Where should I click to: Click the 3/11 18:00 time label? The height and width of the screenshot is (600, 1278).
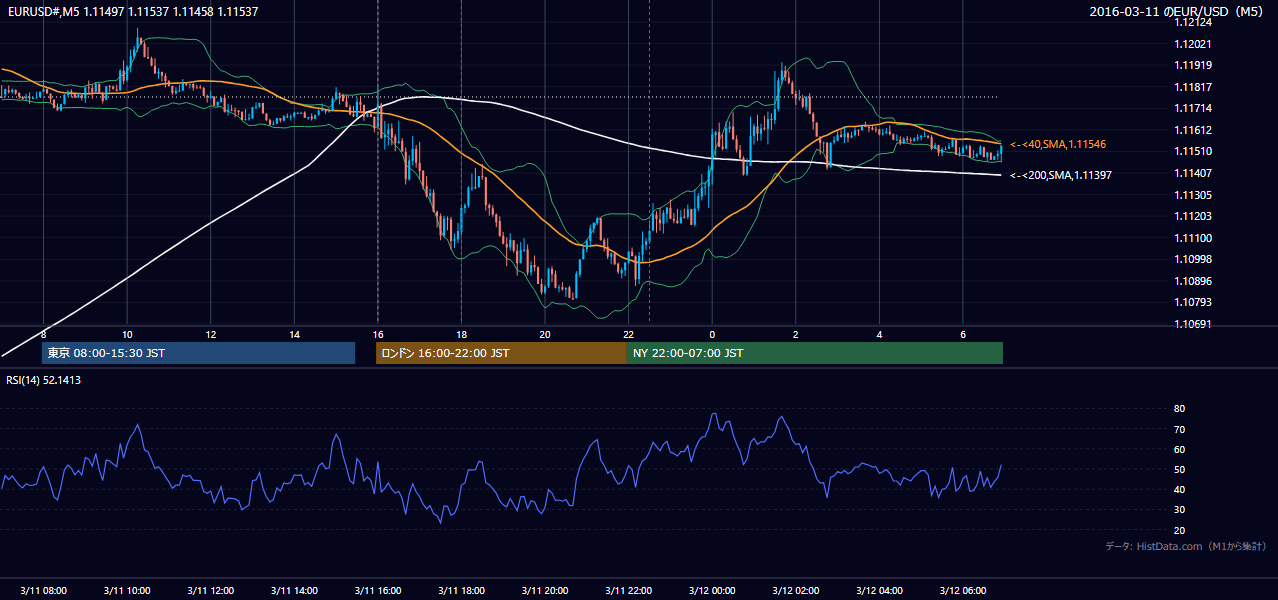461,590
